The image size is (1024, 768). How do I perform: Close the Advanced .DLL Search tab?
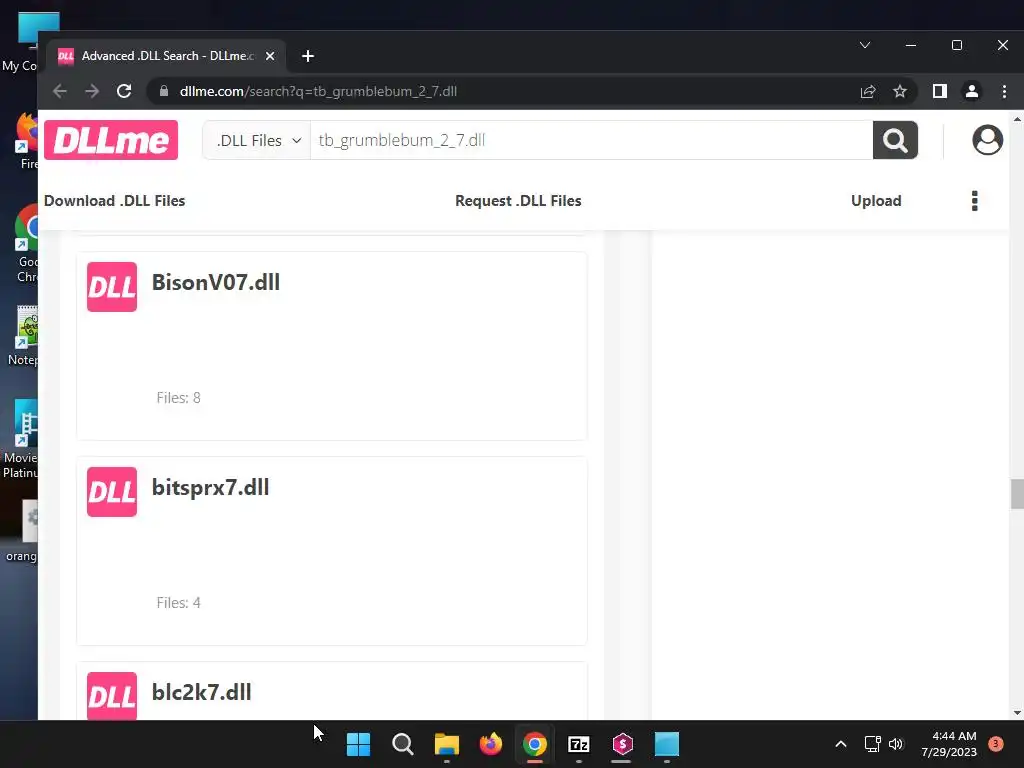coord(270,56)
